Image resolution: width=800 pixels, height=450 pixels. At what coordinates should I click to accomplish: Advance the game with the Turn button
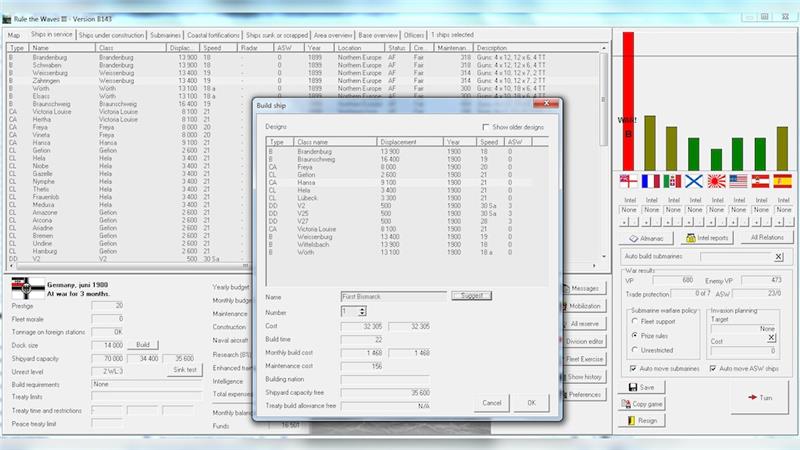pos(760,397)
